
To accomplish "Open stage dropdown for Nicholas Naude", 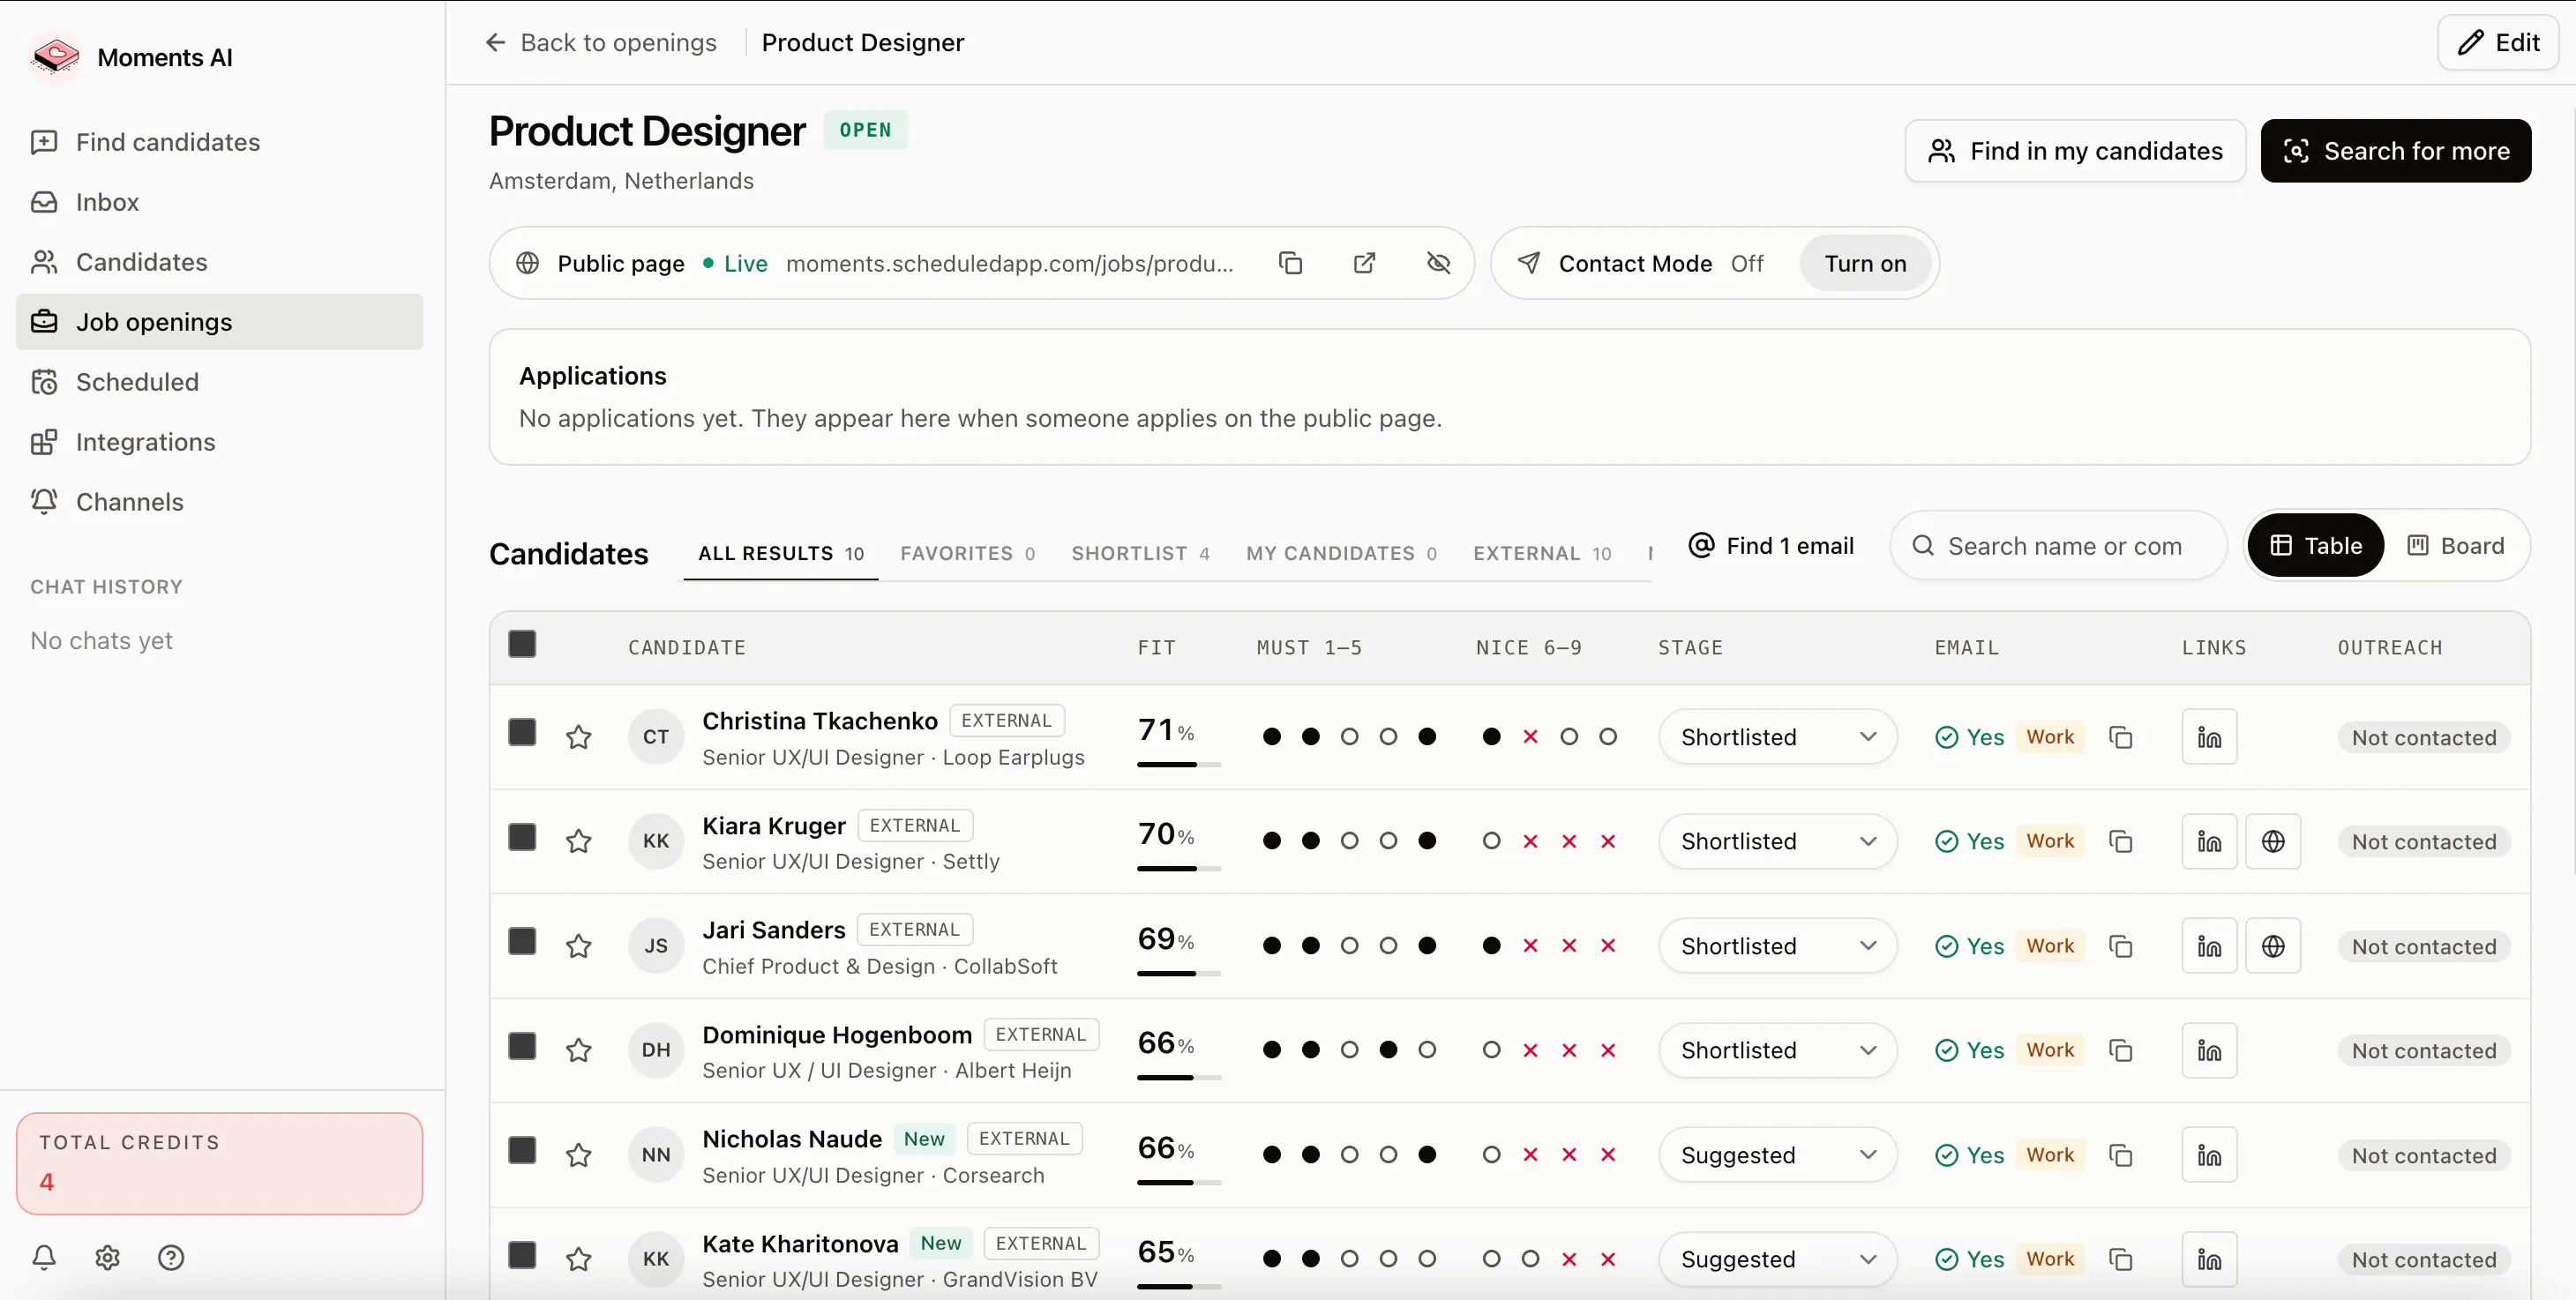I will tap(1777, 1155).
